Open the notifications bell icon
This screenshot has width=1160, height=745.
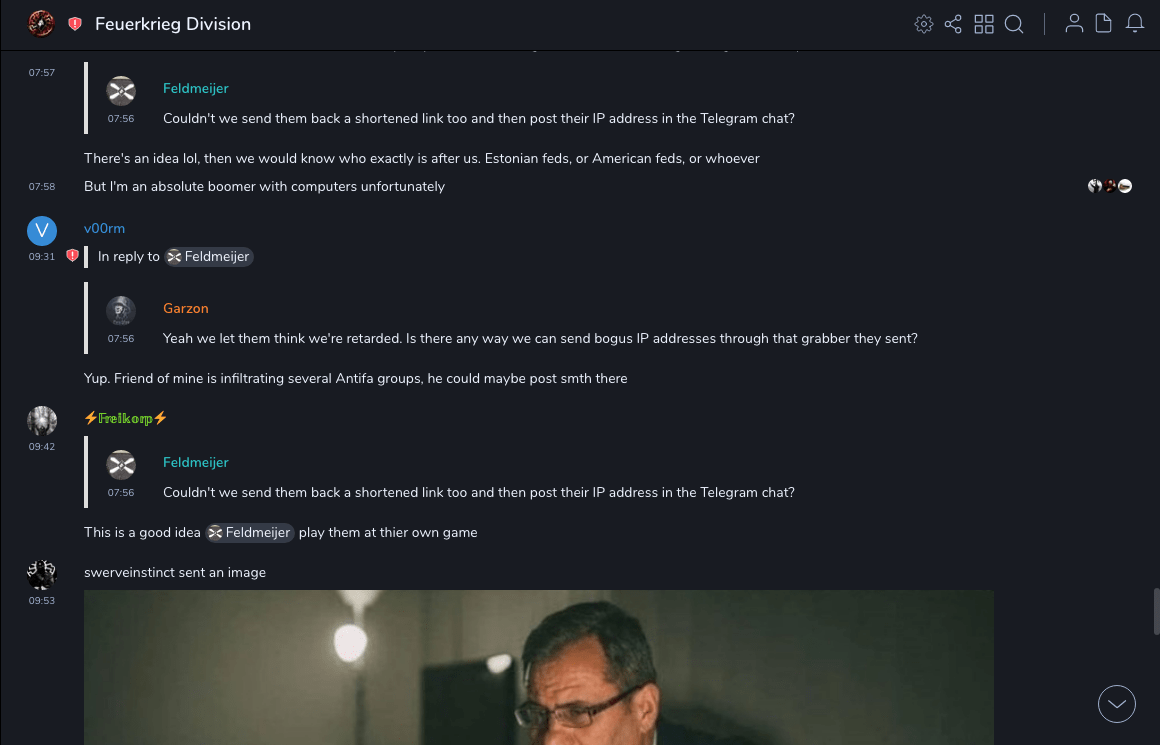pos(1135,24)
